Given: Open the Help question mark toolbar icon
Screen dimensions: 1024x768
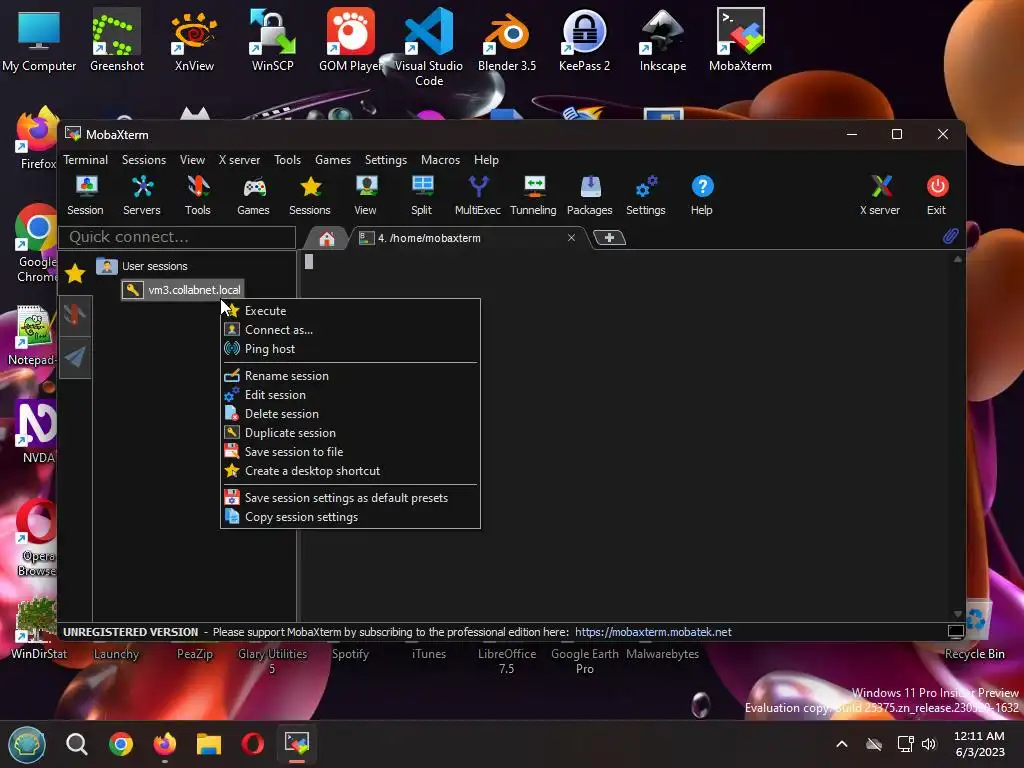Looking at the screenshot, I should pos(702,195).
